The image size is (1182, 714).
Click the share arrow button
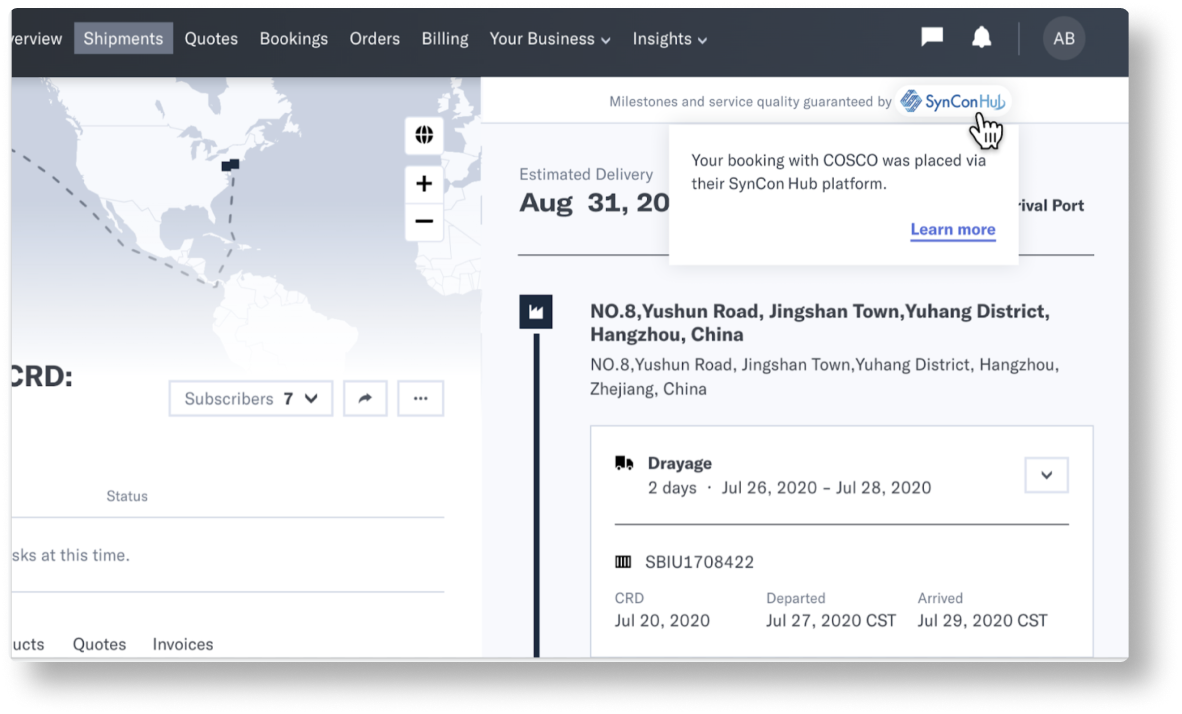(365, 398)
